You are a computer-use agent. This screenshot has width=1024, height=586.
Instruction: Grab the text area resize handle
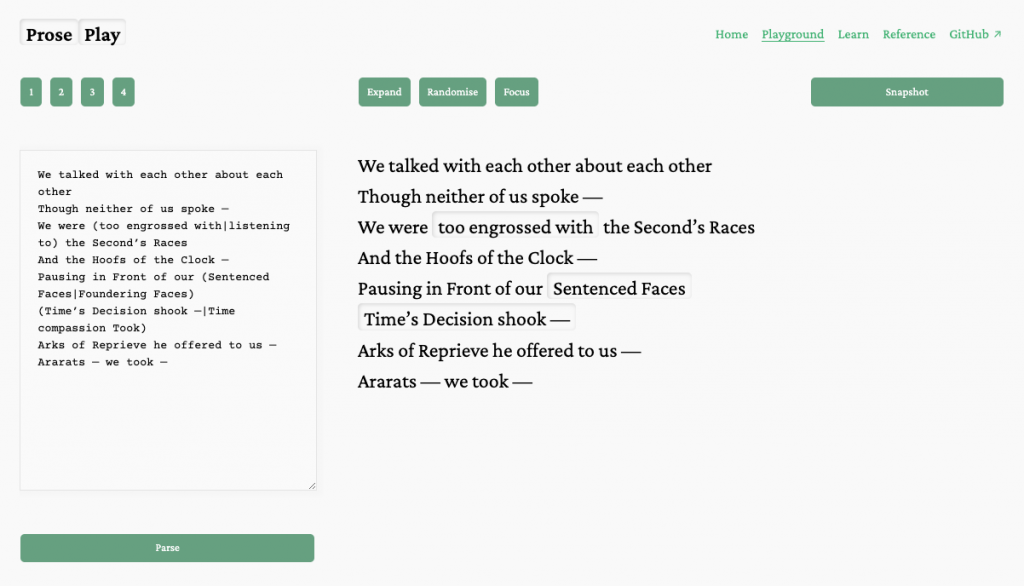(312, 485)
